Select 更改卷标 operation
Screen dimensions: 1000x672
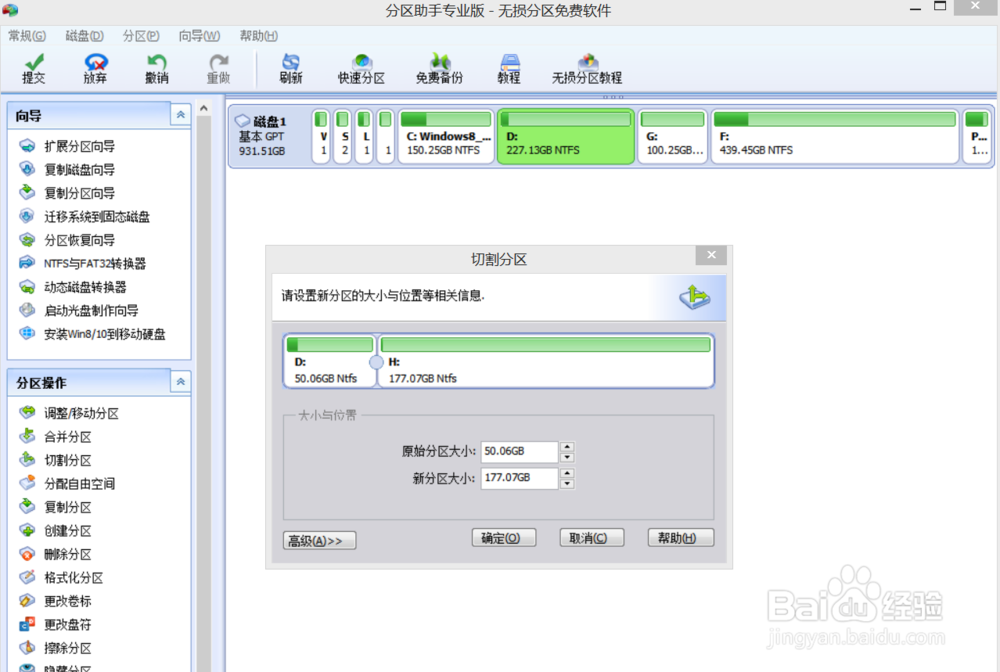pyautogui.click(x=55, y=601)
